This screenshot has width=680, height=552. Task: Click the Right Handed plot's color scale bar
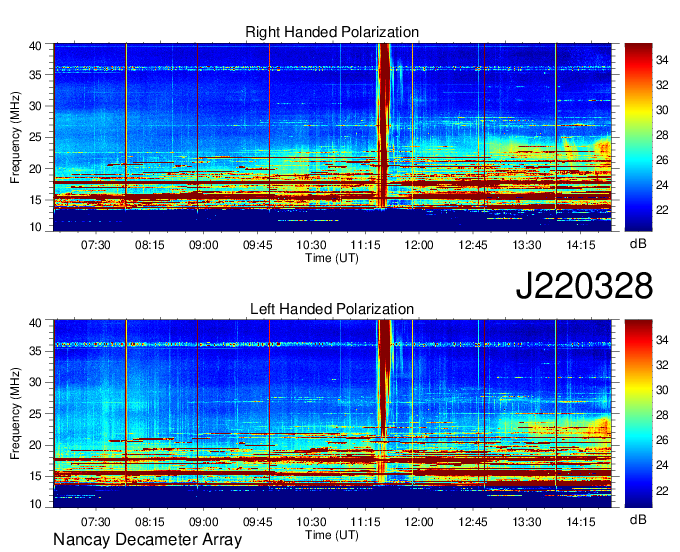(x=638, y=137)
